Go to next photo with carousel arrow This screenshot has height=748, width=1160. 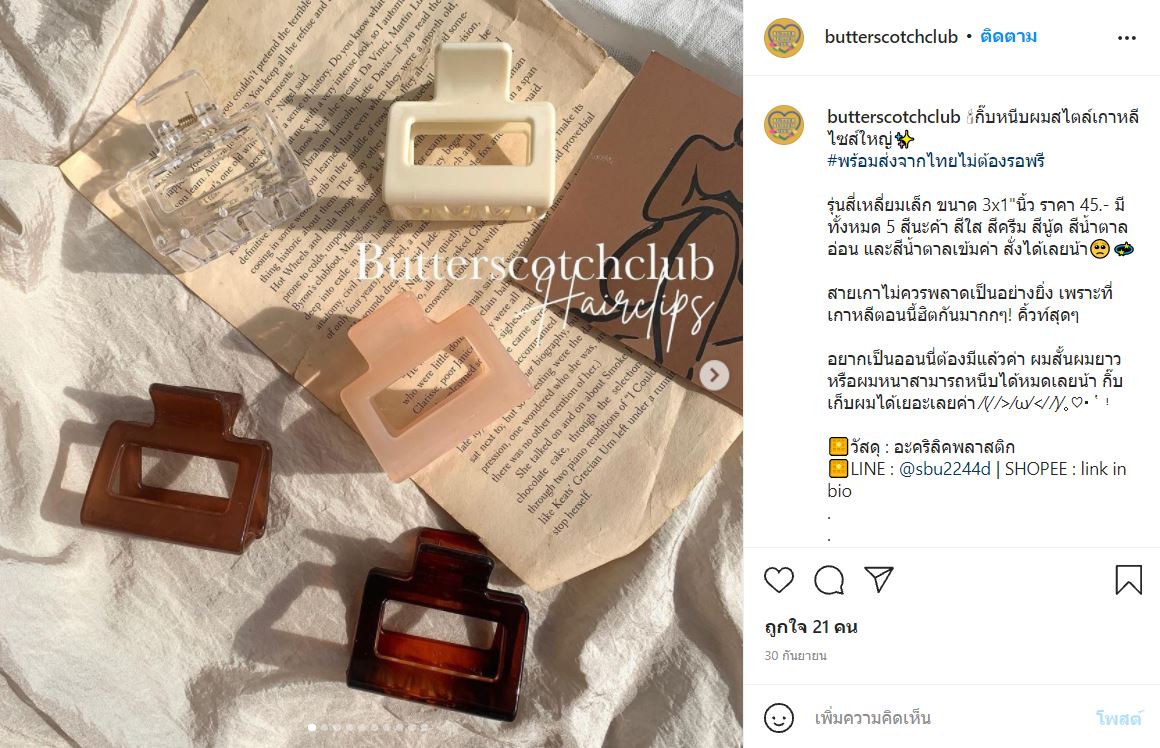(x=714, y=375)
